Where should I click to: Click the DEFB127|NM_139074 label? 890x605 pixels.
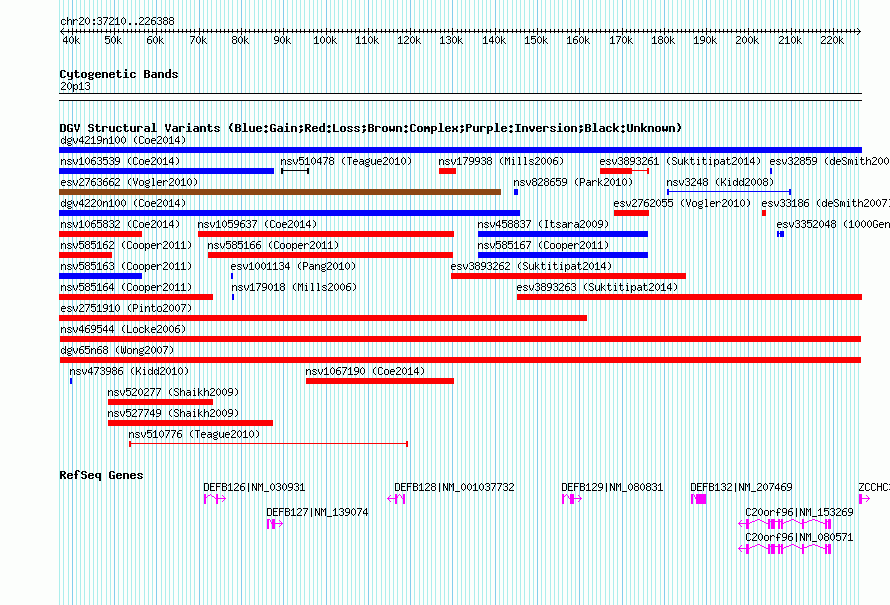click(317, 512)
